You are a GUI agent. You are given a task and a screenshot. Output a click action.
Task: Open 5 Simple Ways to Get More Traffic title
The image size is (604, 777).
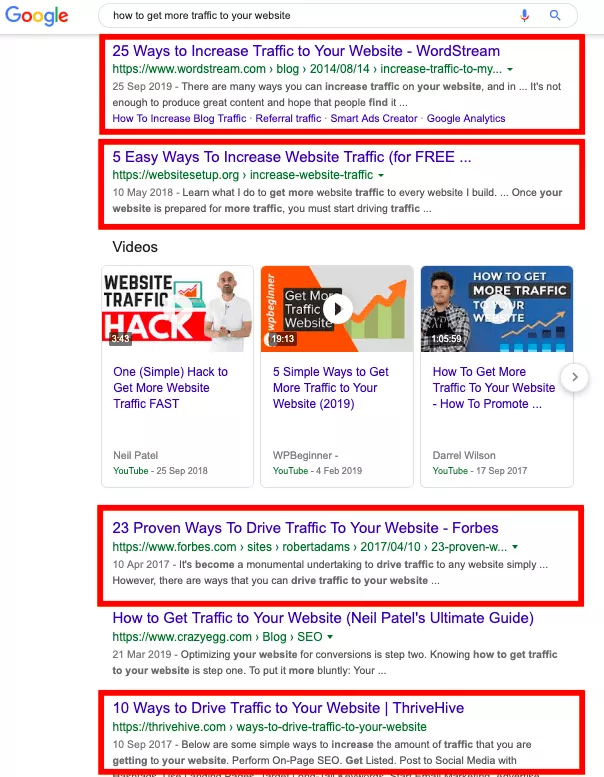[330, 388]
